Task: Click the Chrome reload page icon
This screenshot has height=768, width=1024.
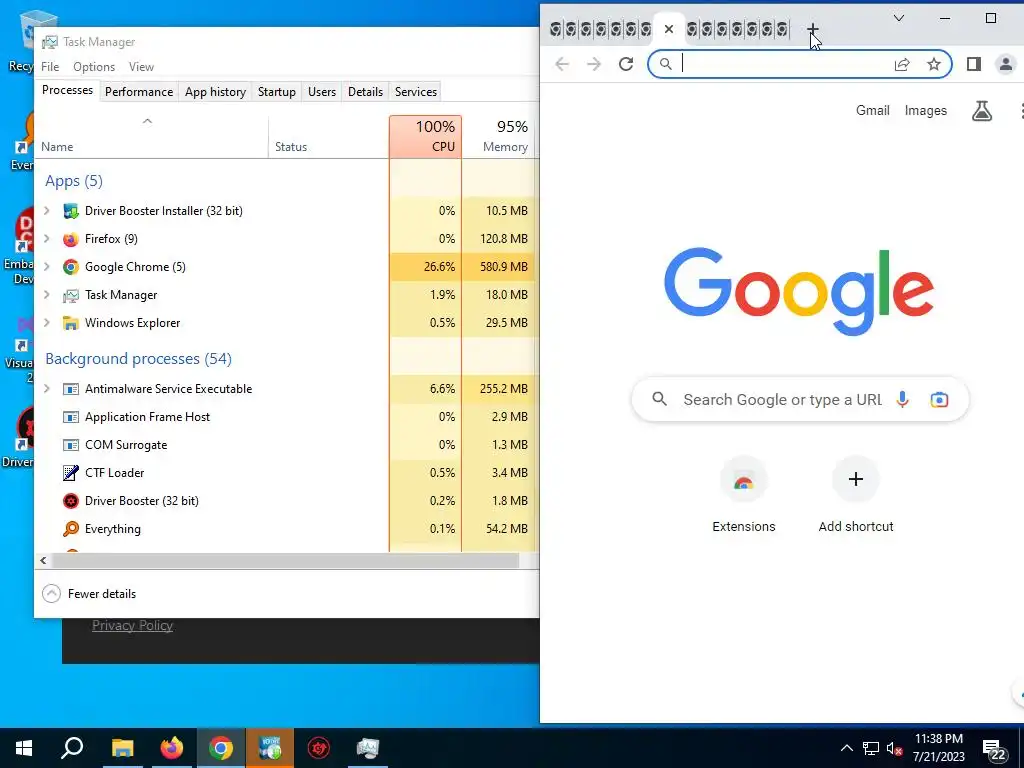Action: (x=626, y=64)
